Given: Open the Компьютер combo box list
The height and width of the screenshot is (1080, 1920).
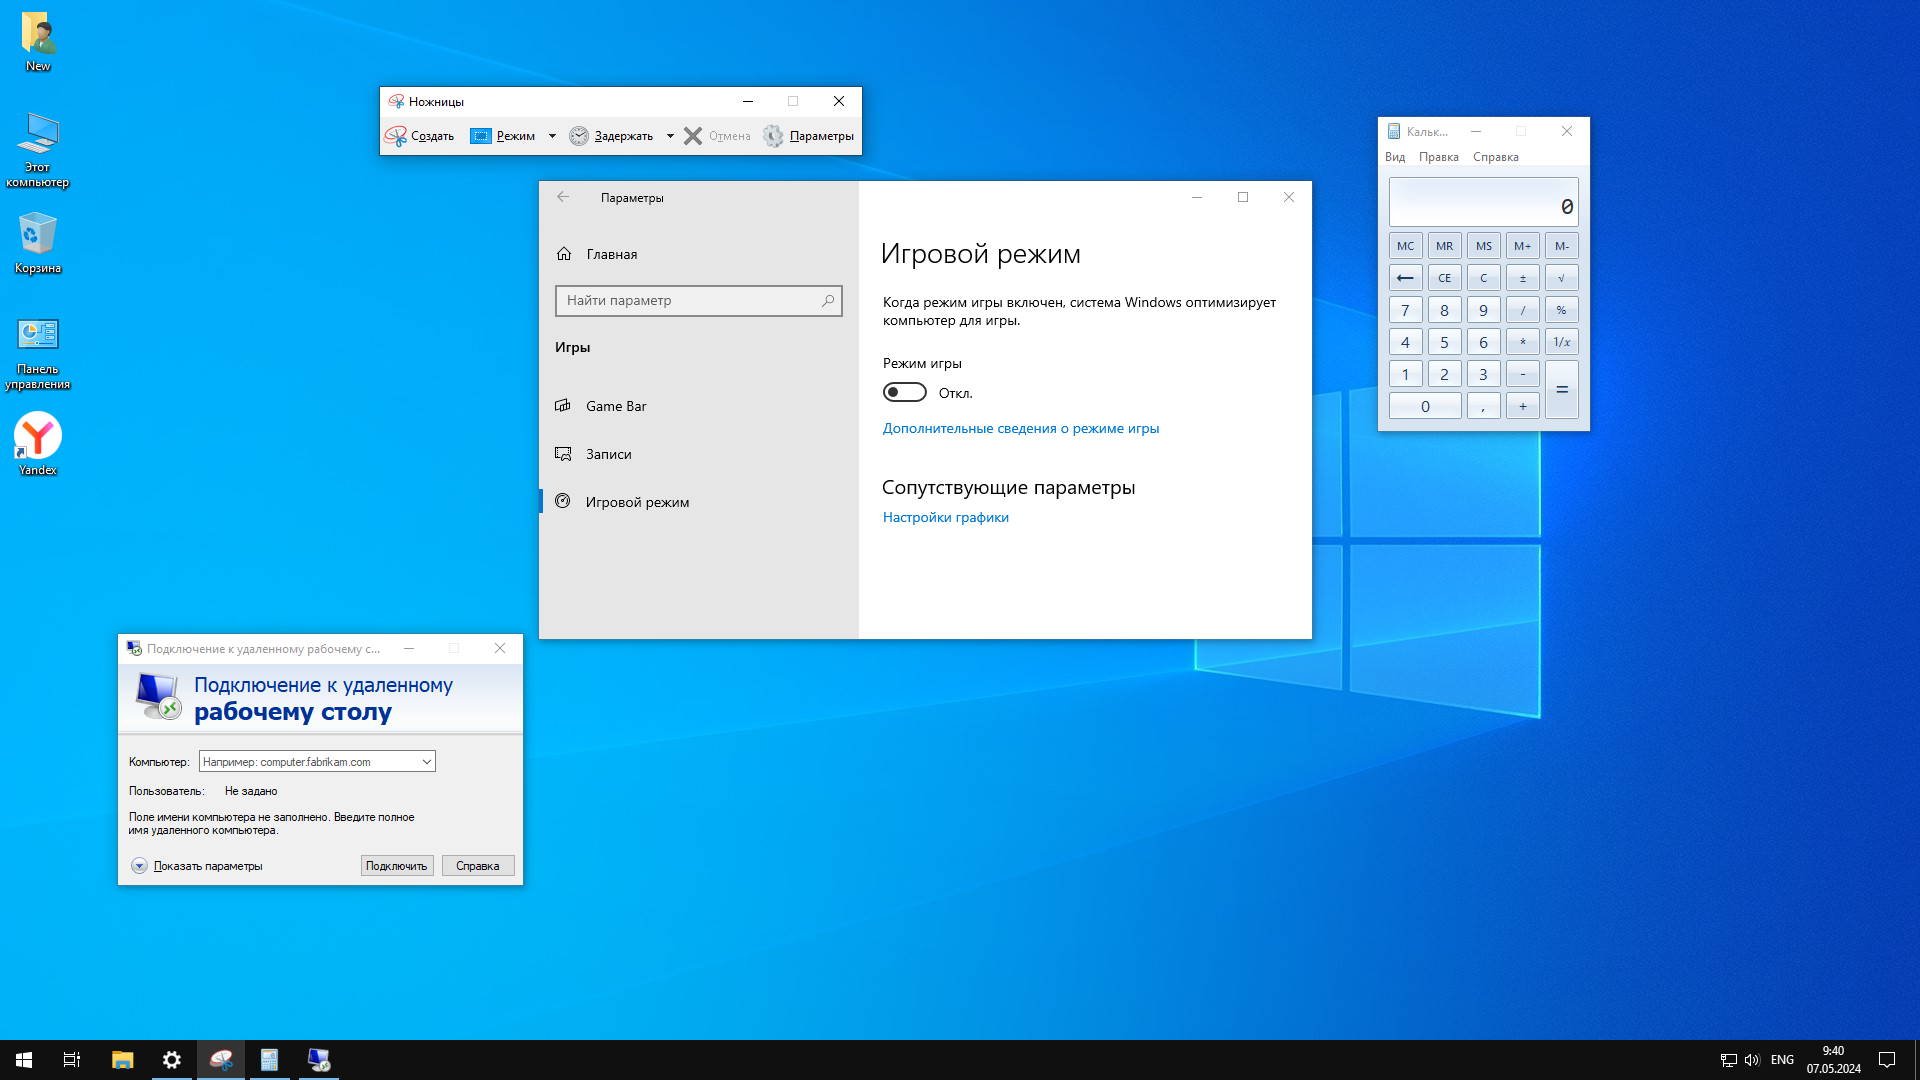Looking at the screenshot, I should (x=426, y=762).
